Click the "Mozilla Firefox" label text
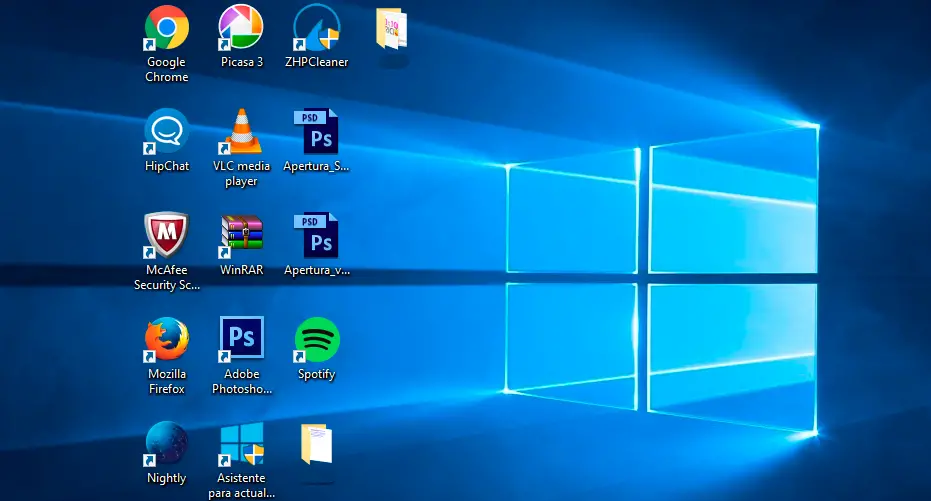This screenshot has height=501, width=931. pyautogui.click(x=167, y=381)
